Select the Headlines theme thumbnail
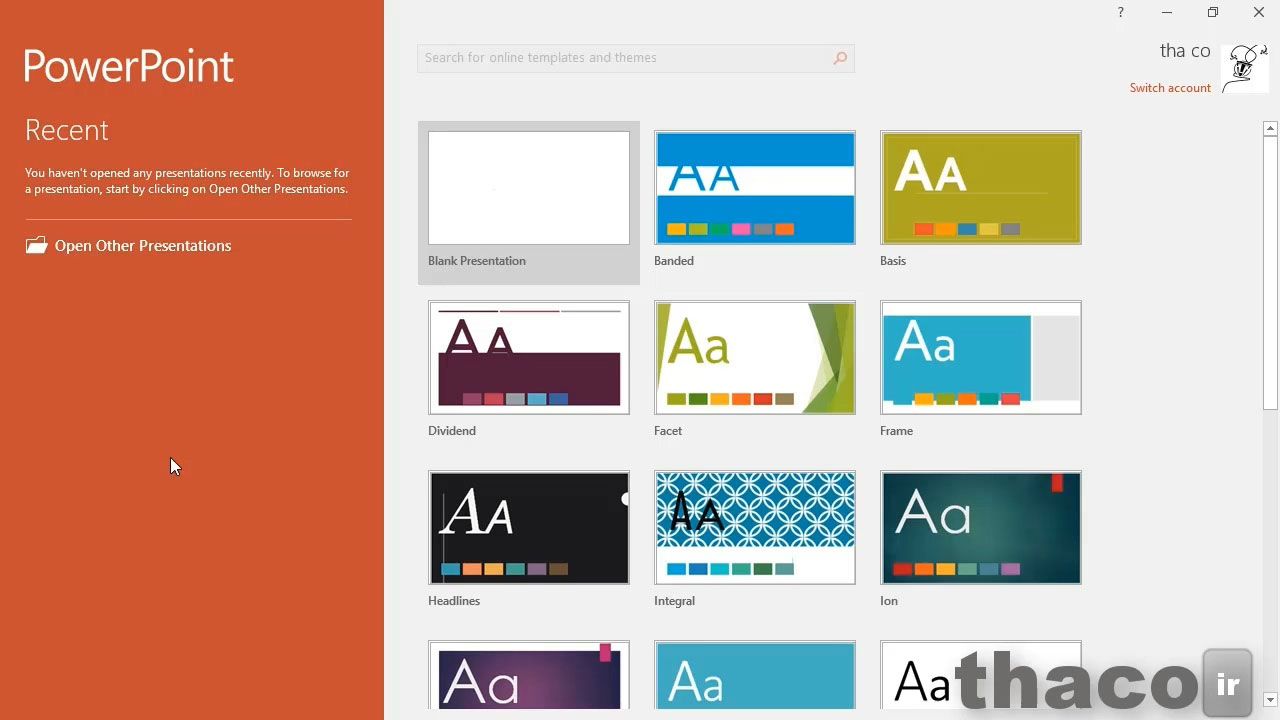 (529, 528)
